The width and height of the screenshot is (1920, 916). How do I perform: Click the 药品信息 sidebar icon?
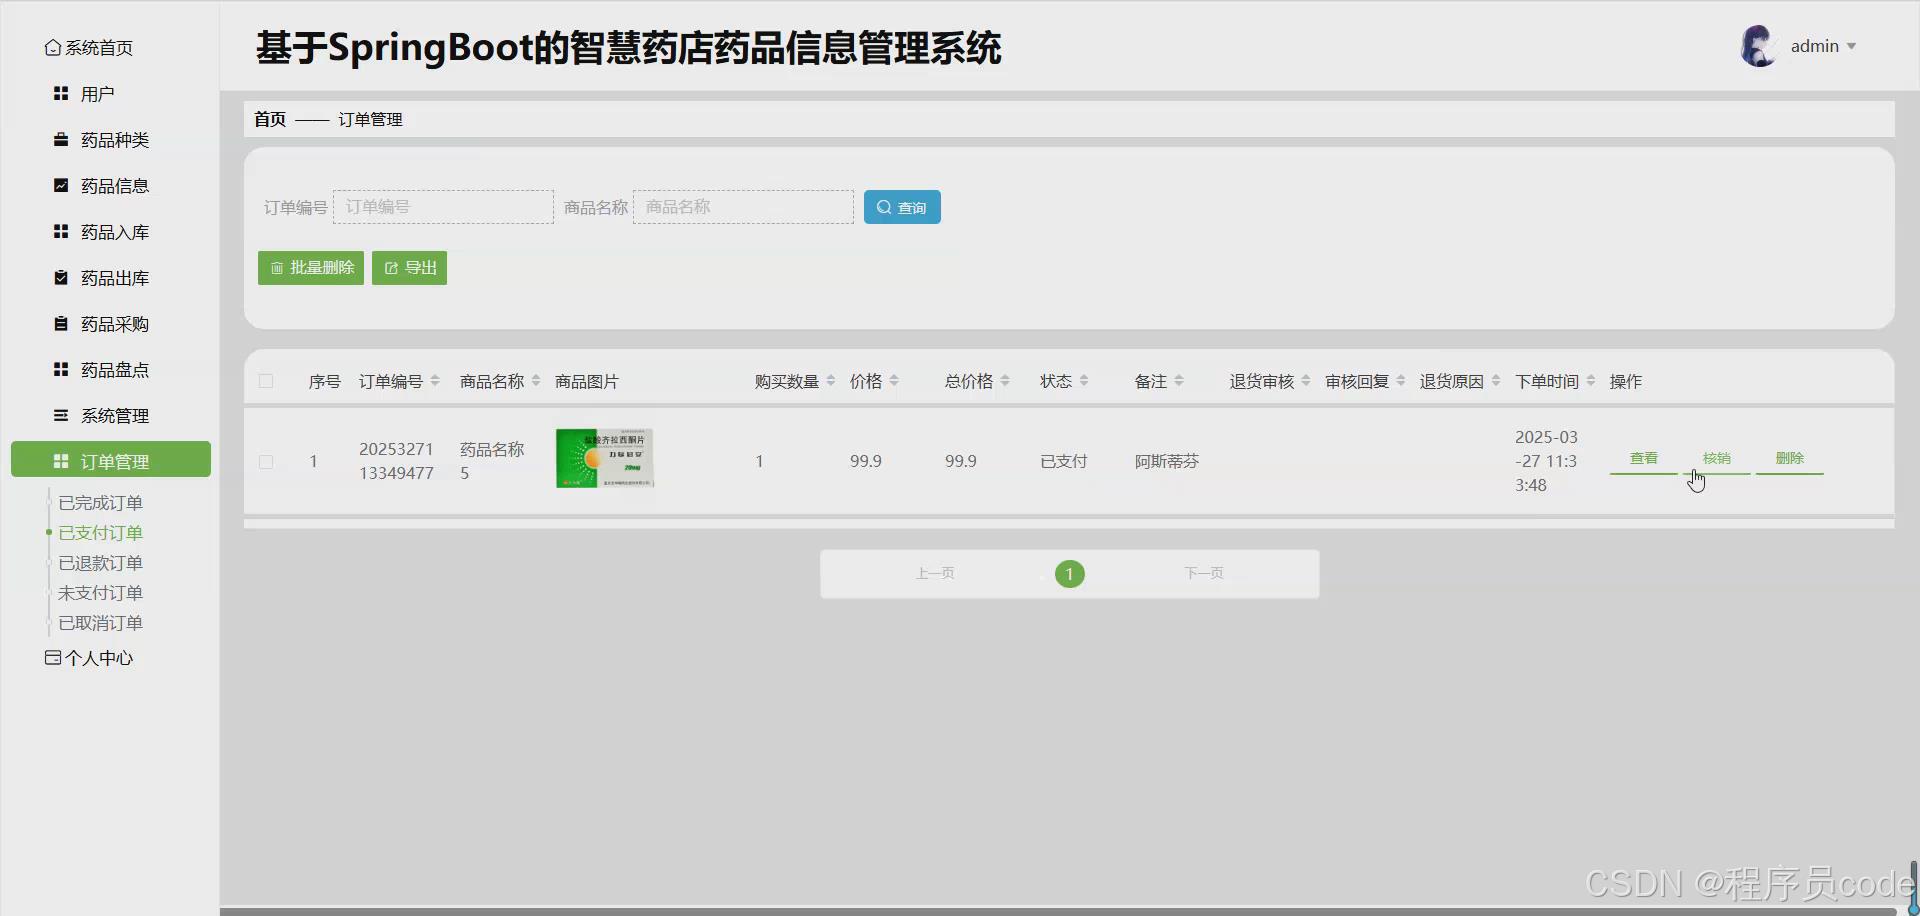(59, 185)
